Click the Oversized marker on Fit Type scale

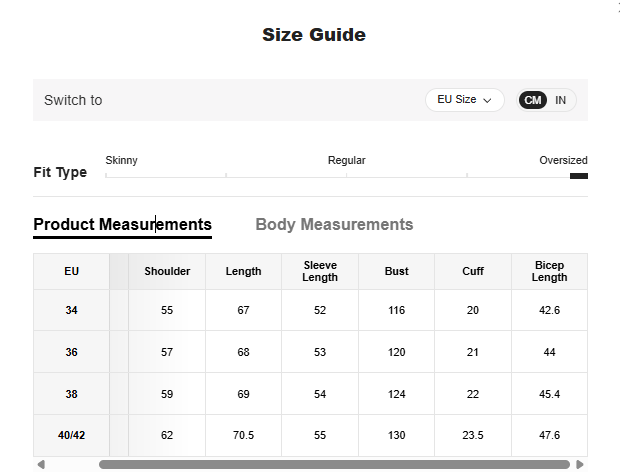(x=578, y=176)
